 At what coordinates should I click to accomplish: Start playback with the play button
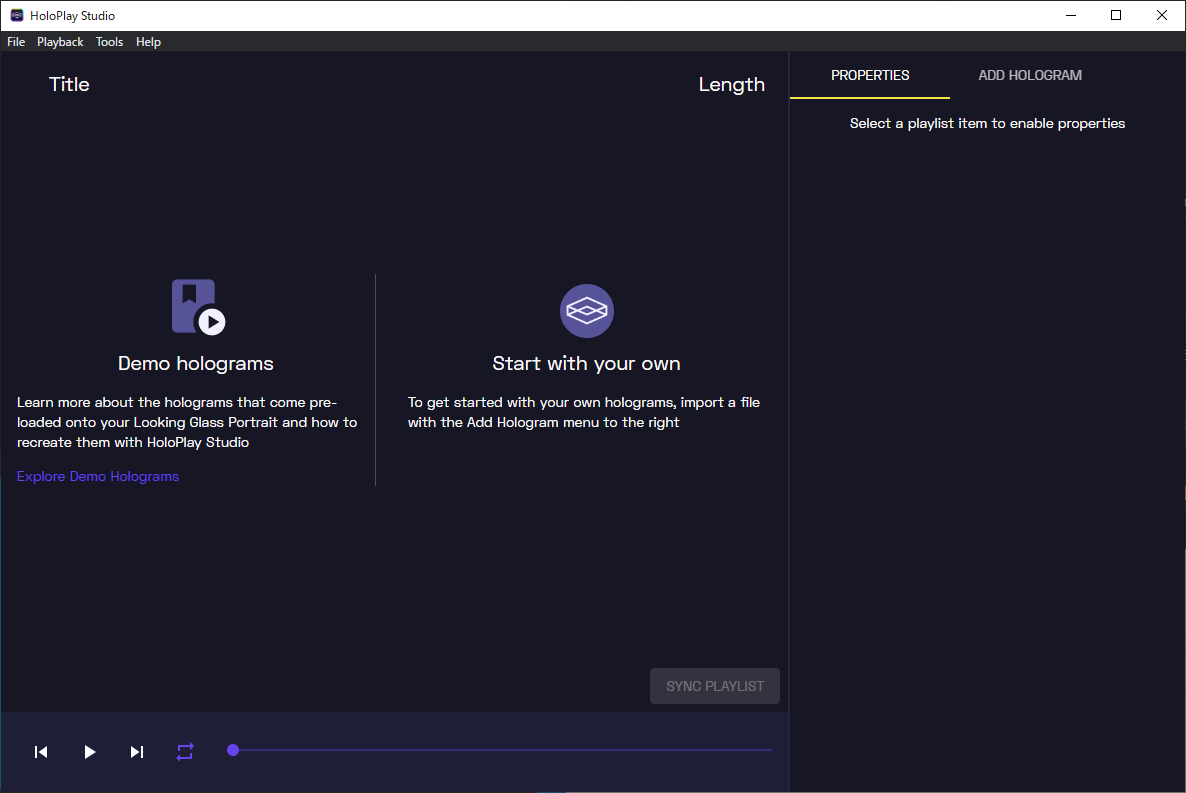(89, 751)
